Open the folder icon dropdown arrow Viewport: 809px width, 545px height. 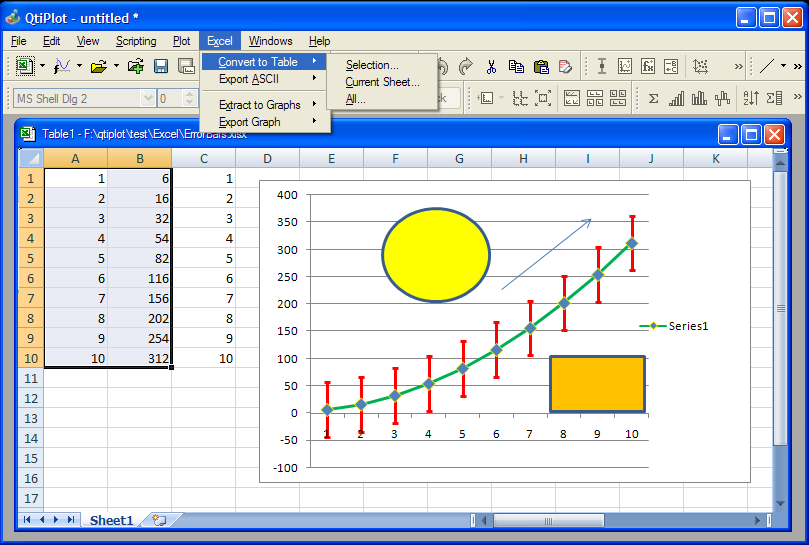(116, 67)
